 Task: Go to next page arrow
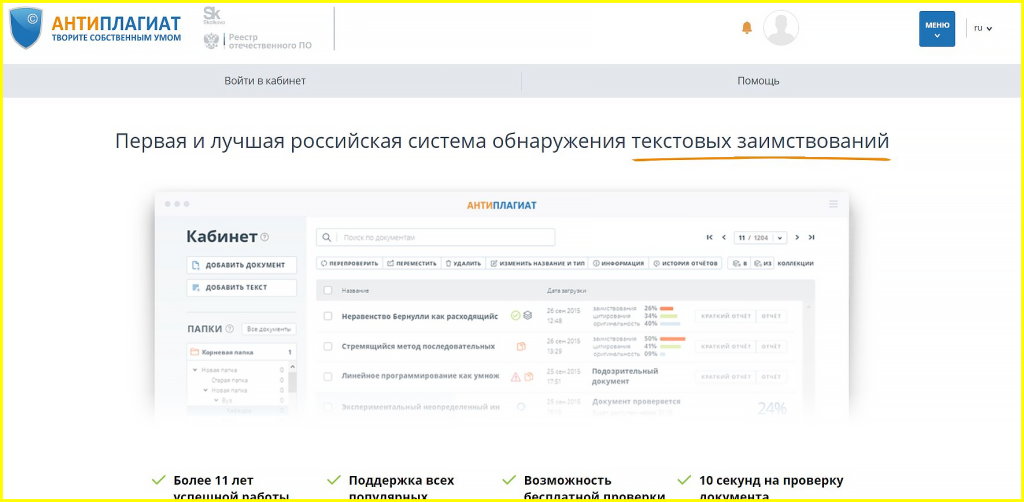point(797,238)
